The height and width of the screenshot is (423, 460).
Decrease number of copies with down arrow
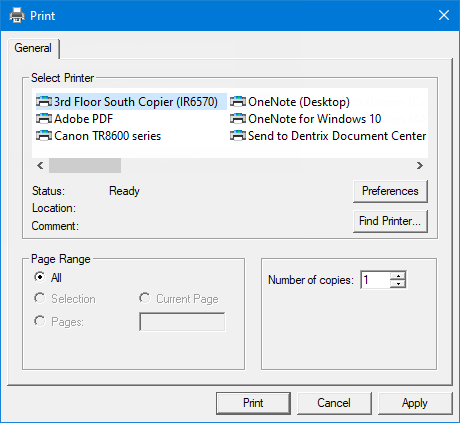click(x=398, y=284)
